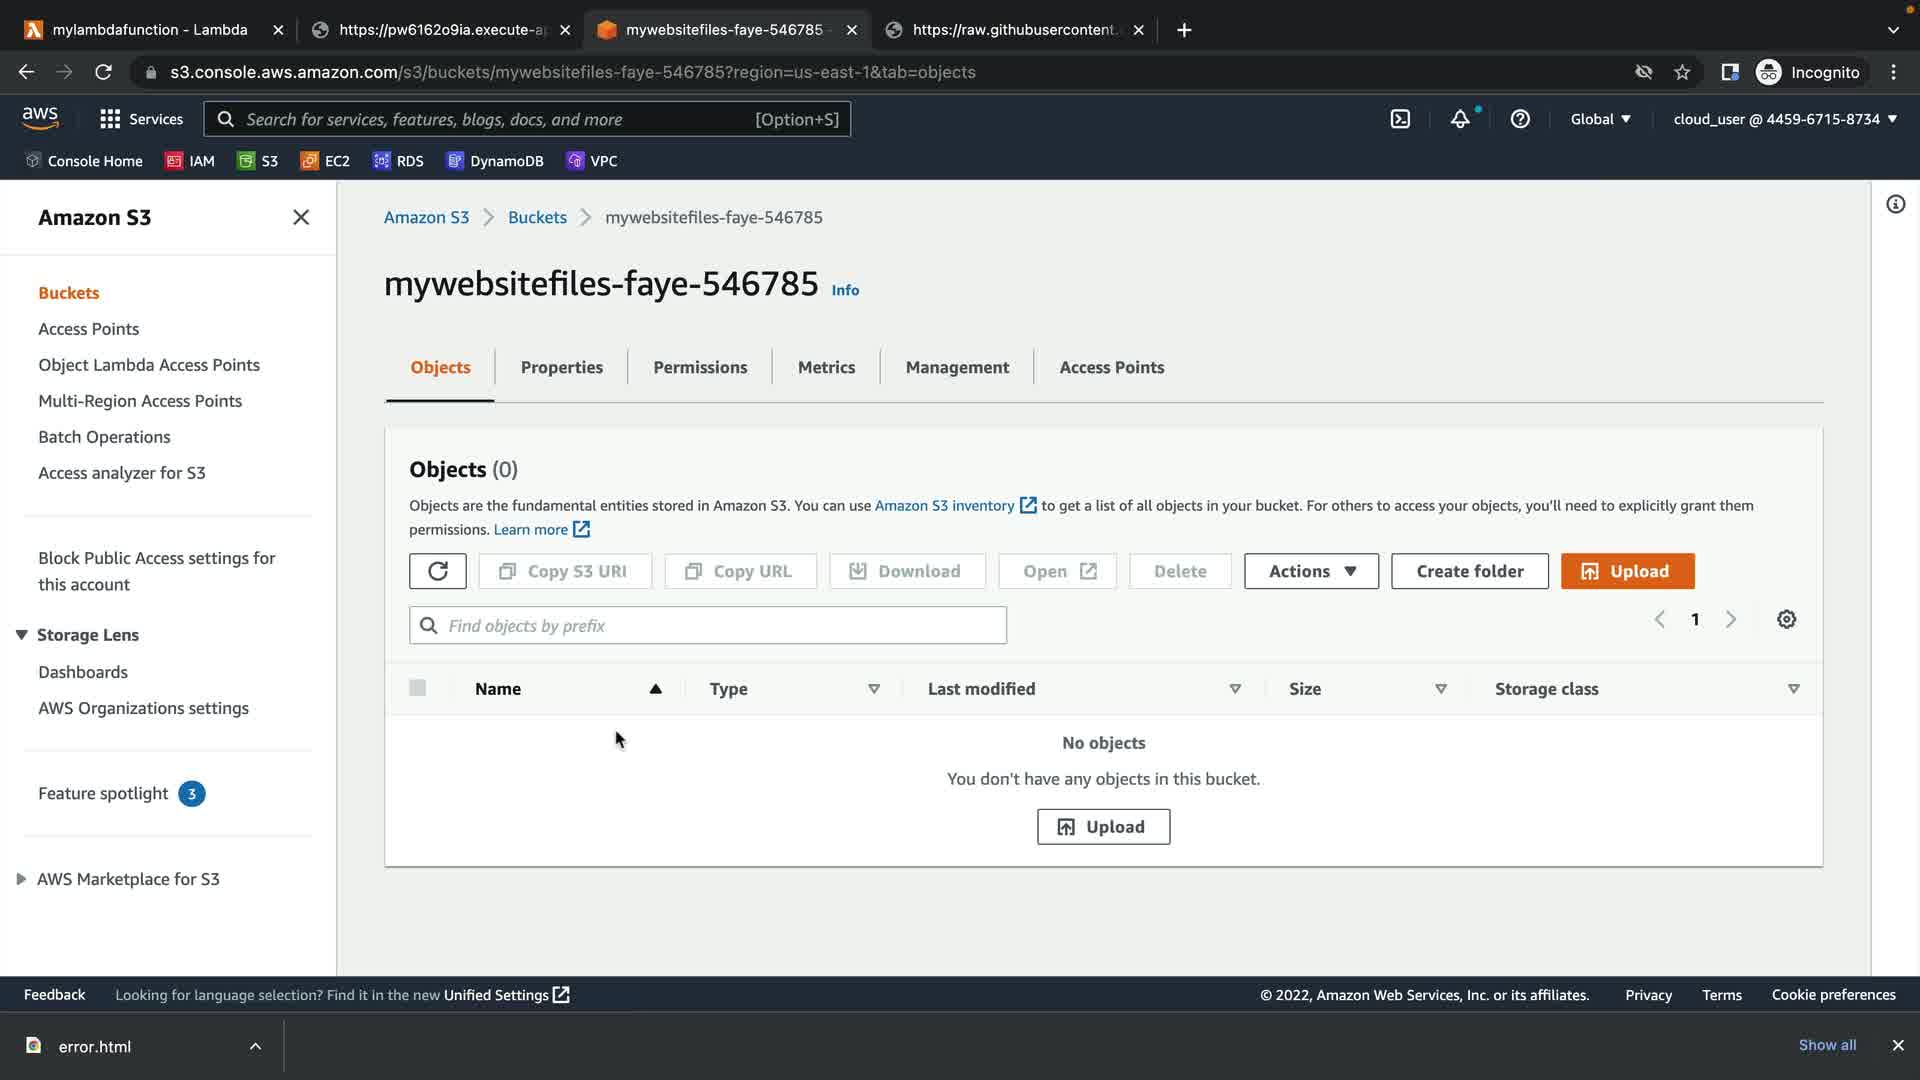This screenshot has width=1920, height=1080.
Task: Collapse the Storage Lens section
Action: [22, 635]
